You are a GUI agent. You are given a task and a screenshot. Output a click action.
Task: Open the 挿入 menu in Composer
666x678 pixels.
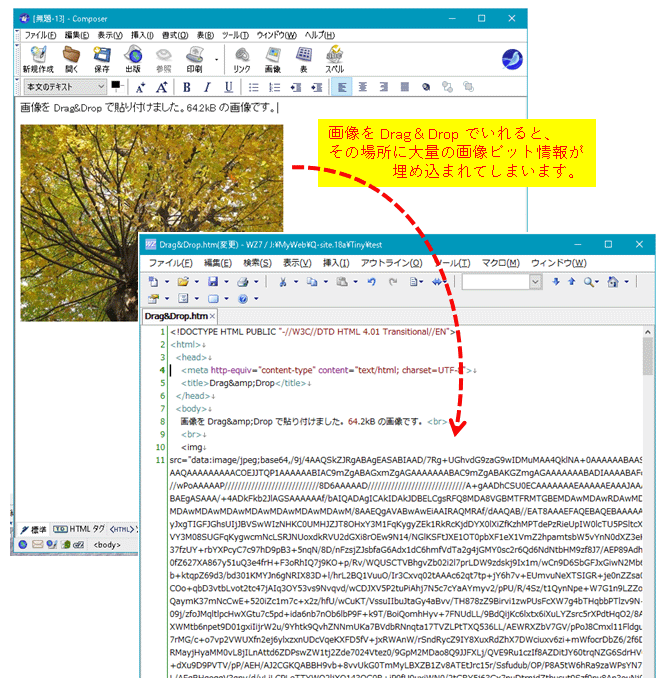click(142, 35)
